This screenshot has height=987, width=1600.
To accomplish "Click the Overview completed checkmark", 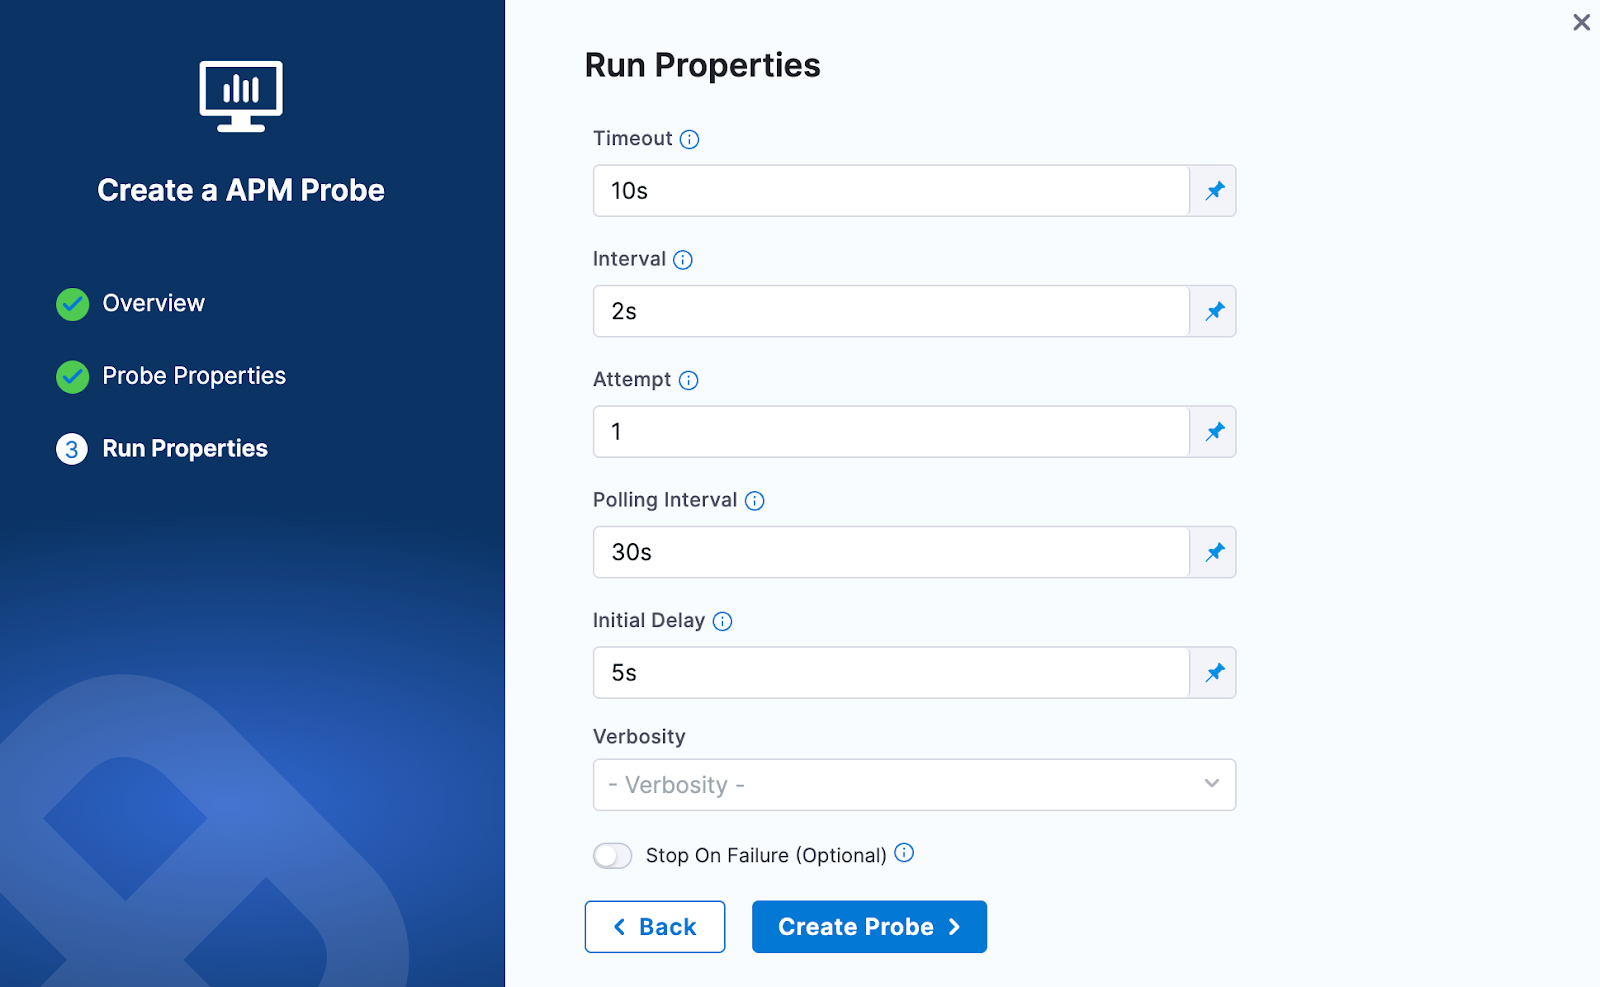I will [x=71, y=303].
